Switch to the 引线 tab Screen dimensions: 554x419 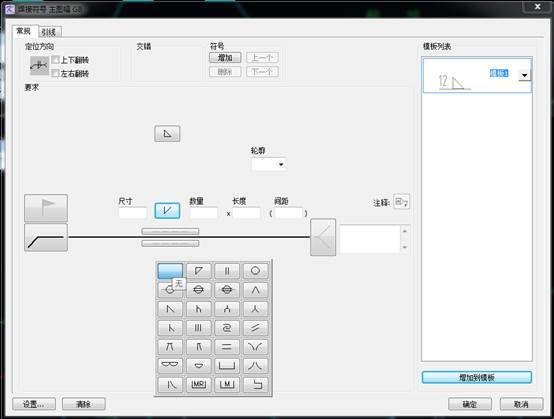click(x=49, y=32)
